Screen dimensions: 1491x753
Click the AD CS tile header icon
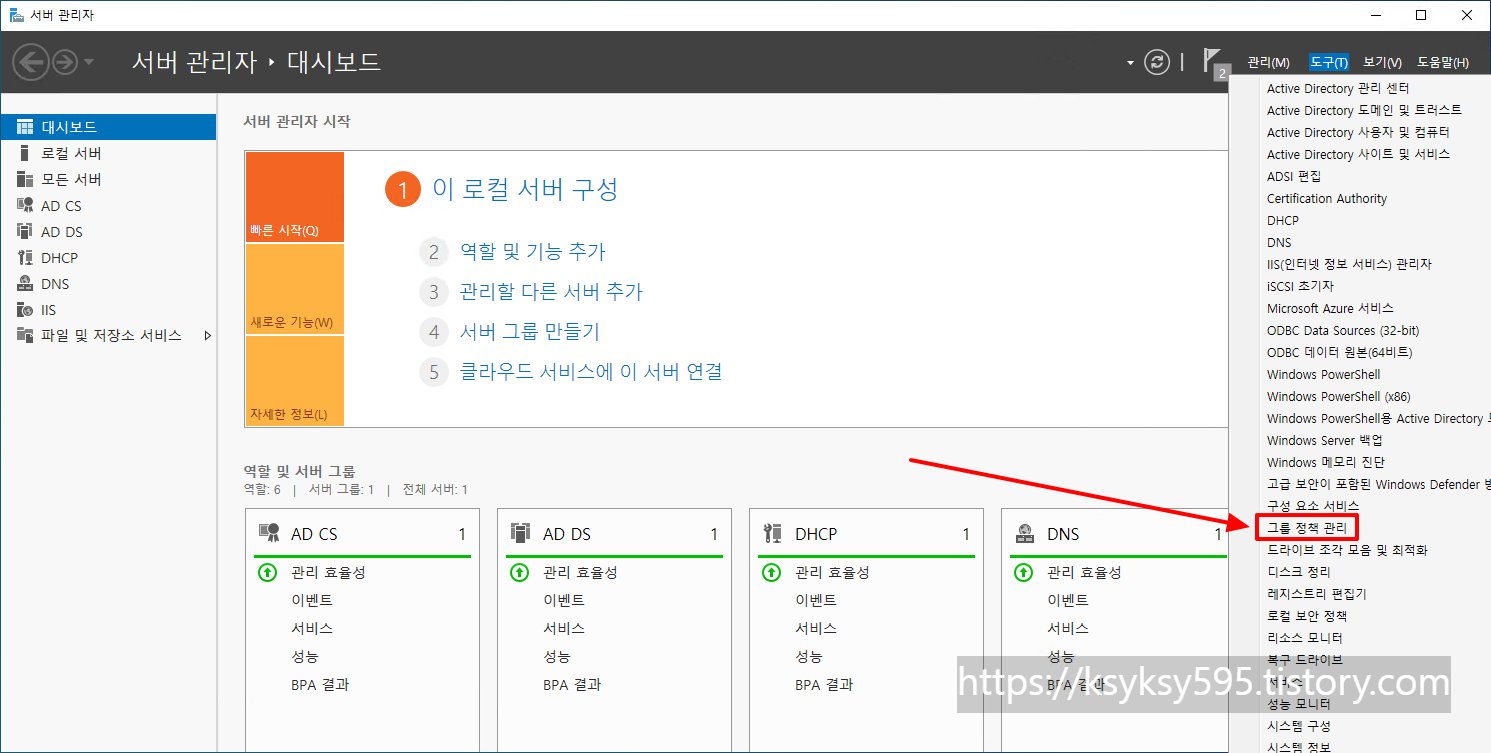269,533
